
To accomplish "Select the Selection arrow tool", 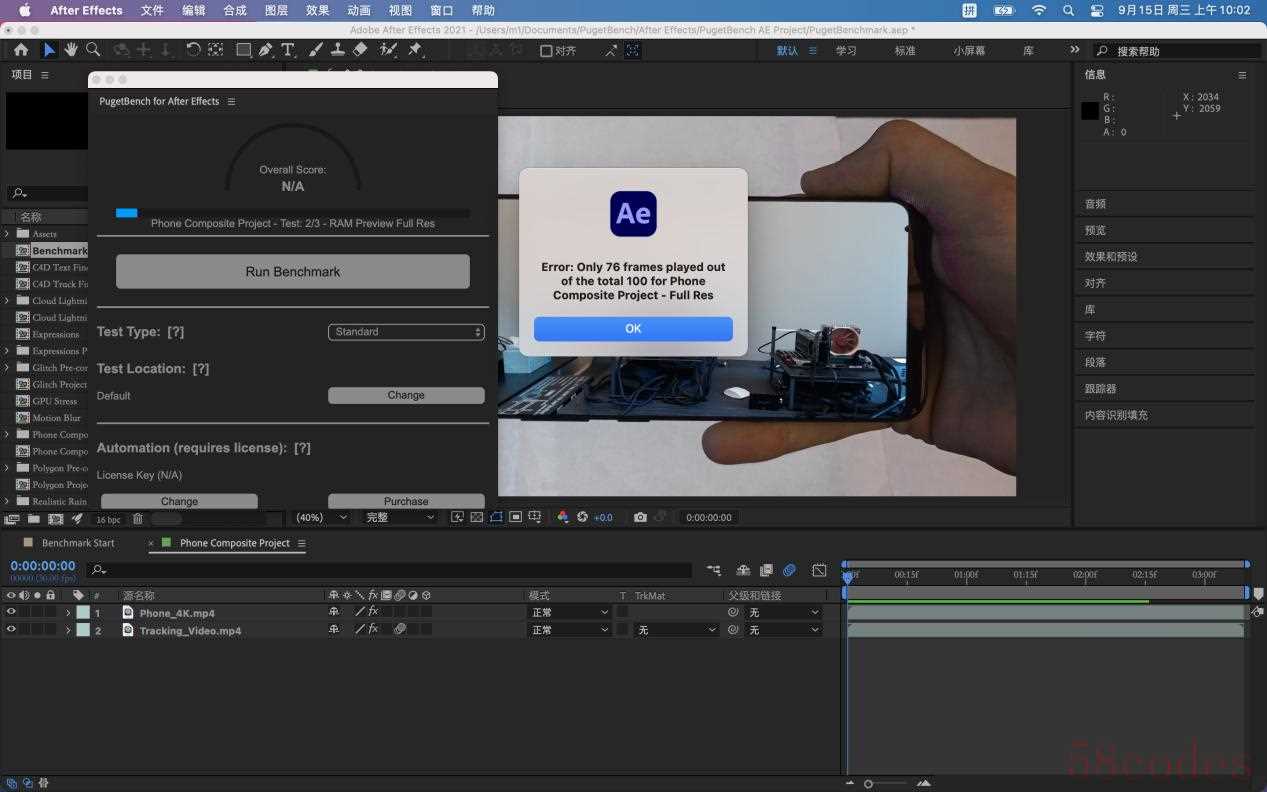I will click(49, 50).
